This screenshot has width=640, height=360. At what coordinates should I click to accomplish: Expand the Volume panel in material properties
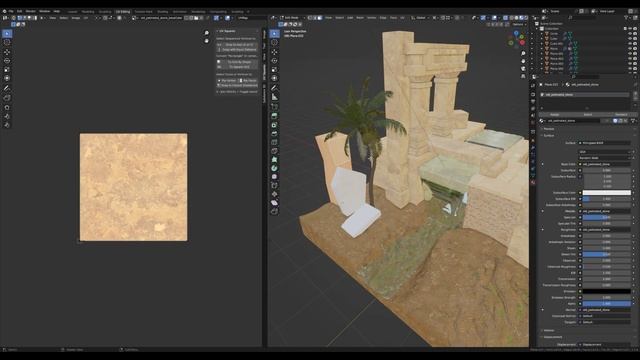click(549, 331)
